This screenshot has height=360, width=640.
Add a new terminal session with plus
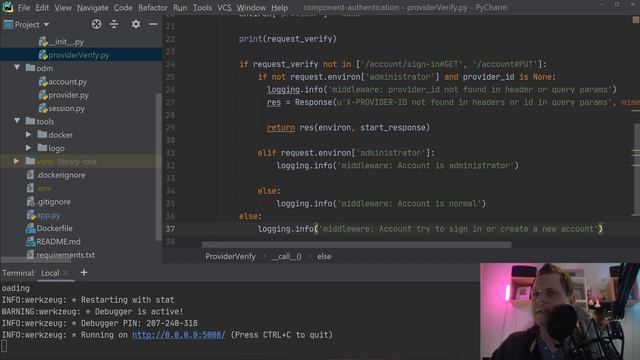tap(84, 273)
